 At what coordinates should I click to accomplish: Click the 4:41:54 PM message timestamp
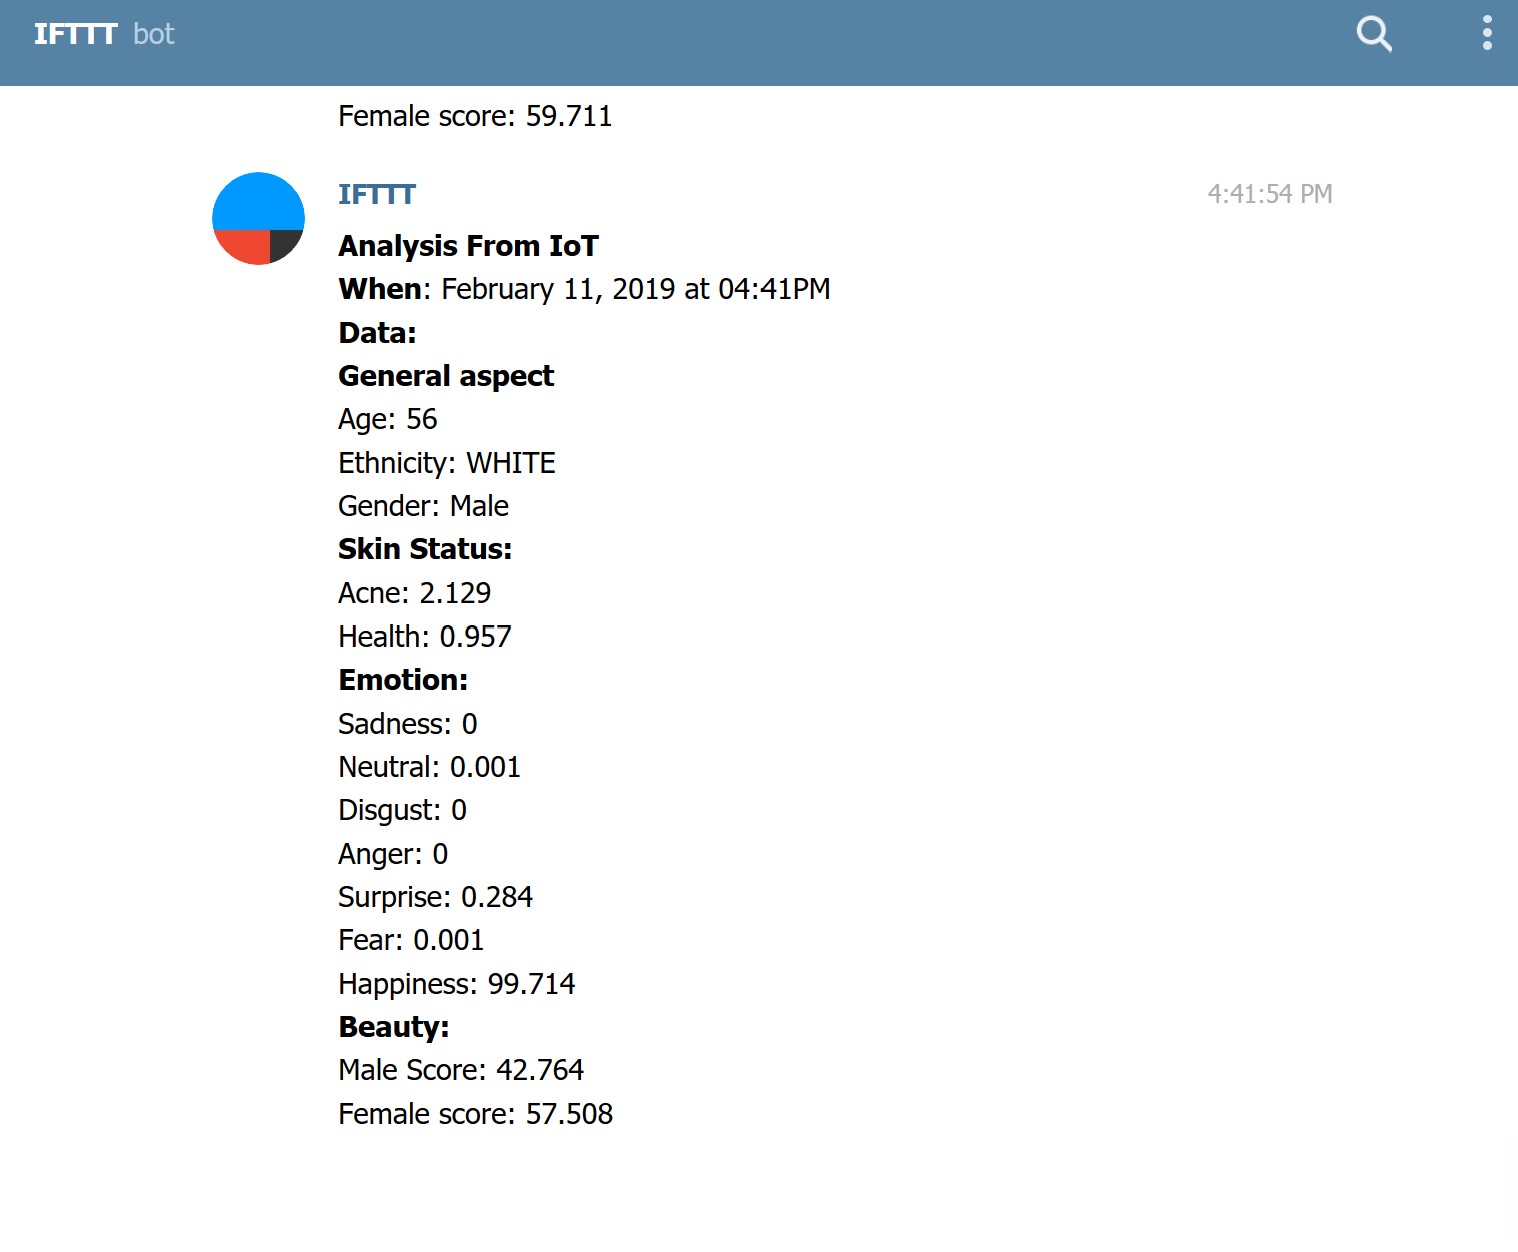1270,194
